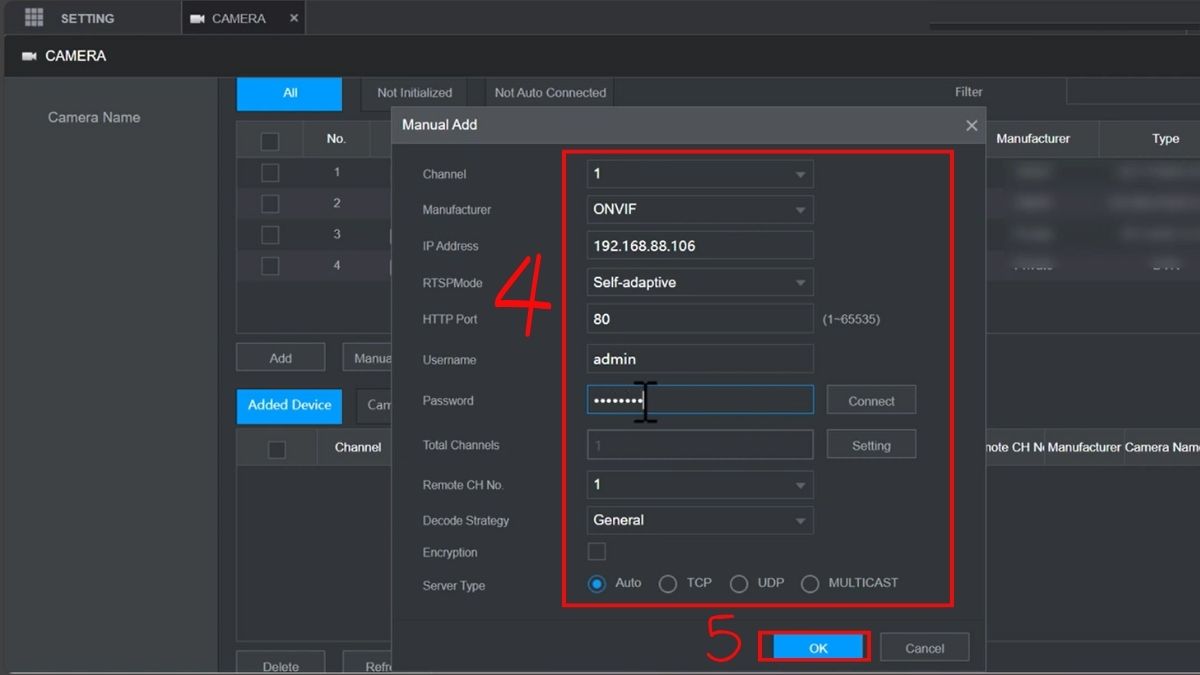Toggle select-all checkbox in Added Device table
This screenshot has width=1200, height=675.
(277, 450)
